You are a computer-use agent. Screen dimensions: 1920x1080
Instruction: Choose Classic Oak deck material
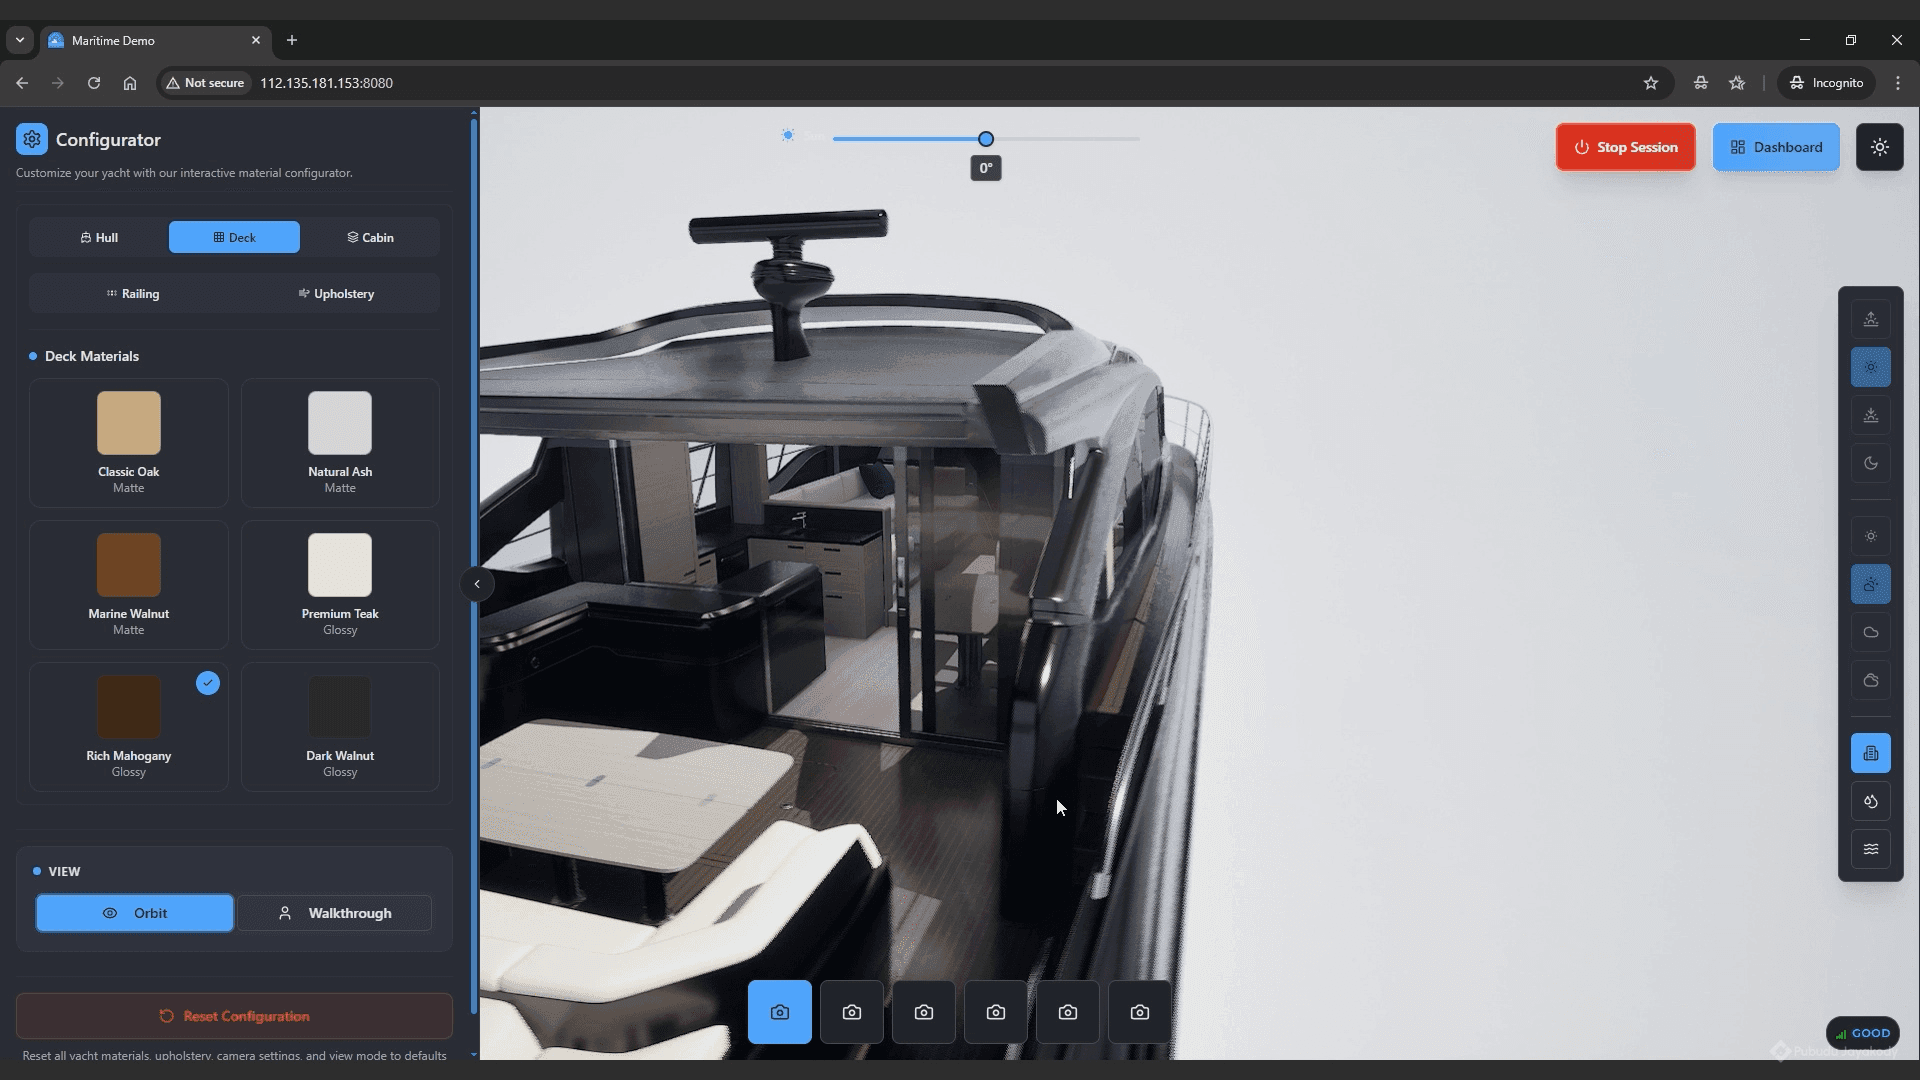point(129,443)
